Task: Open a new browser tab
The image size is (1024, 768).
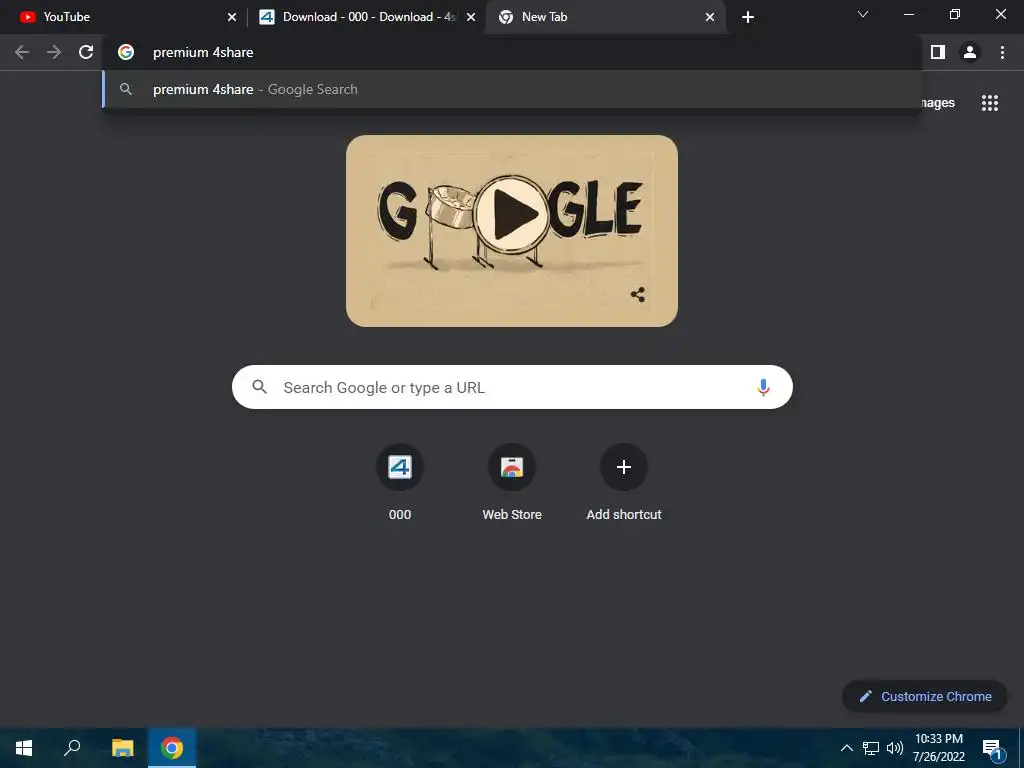Action: 748,17
